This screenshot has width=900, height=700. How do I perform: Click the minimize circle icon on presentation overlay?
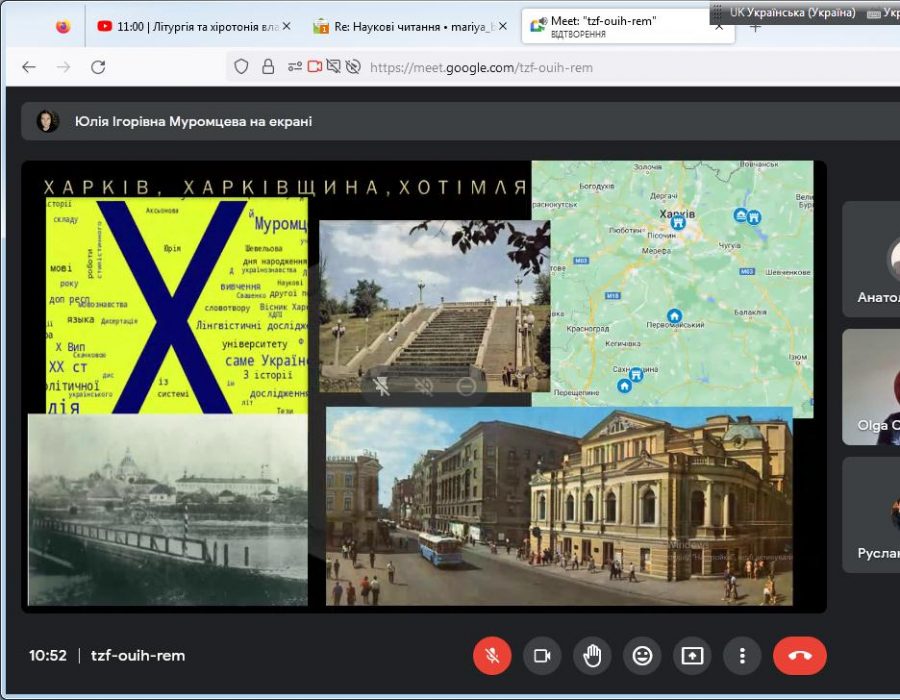coord(466,386)
